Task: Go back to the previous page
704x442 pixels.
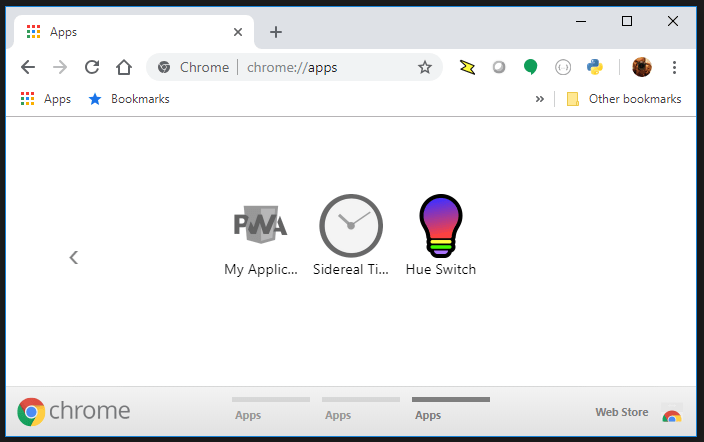Action: coord(28,67)
